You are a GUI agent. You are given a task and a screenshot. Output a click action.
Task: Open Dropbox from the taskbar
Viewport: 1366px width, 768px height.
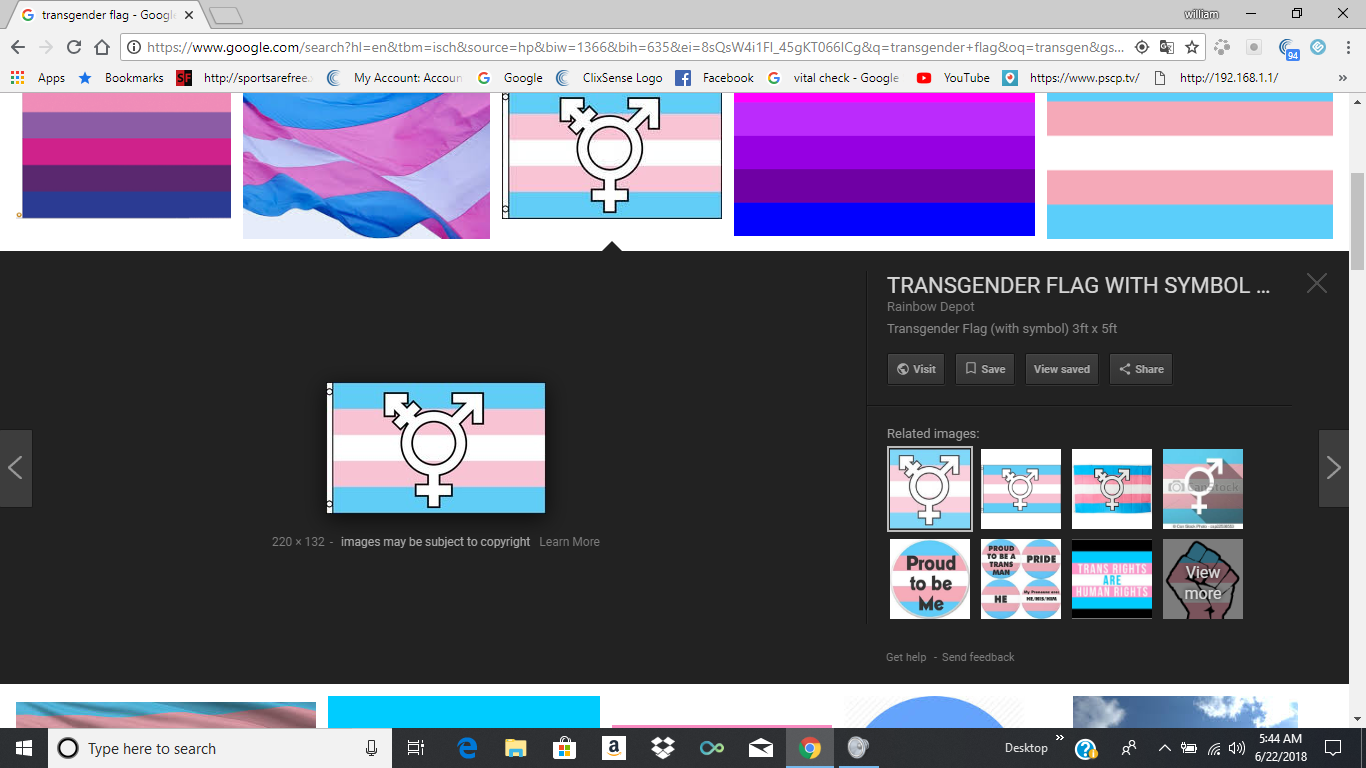pos(662,748)
